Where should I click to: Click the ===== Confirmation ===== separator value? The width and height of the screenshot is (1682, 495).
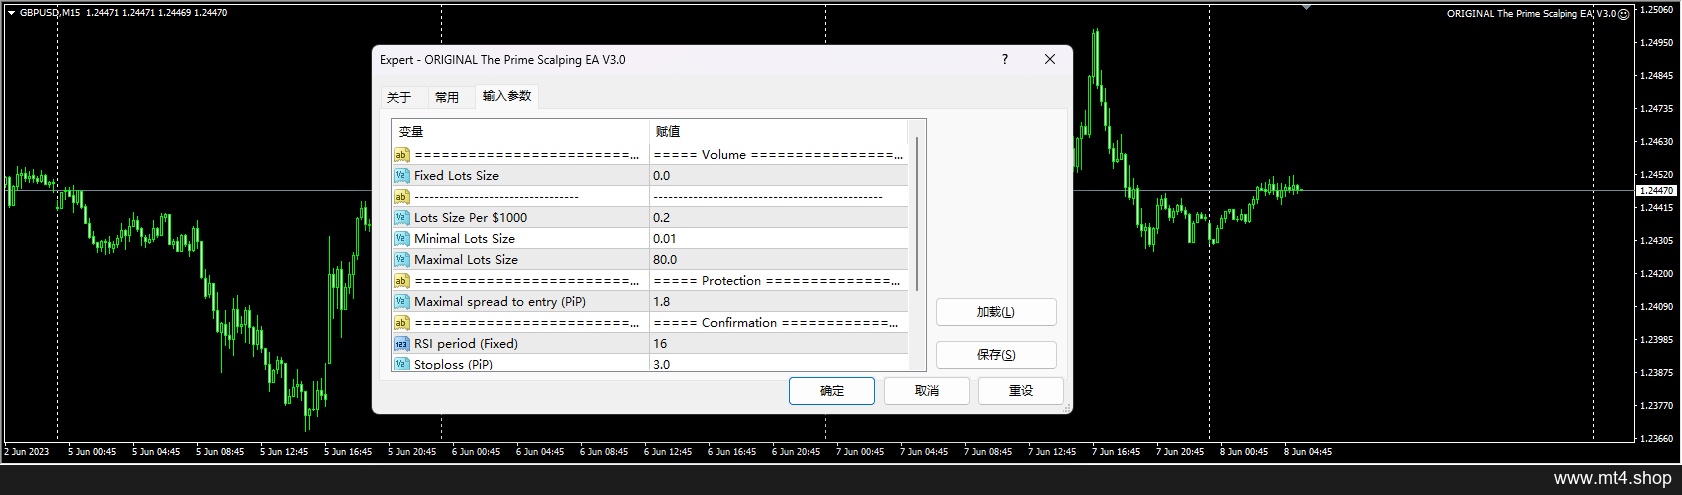click(x=775, y=323)
